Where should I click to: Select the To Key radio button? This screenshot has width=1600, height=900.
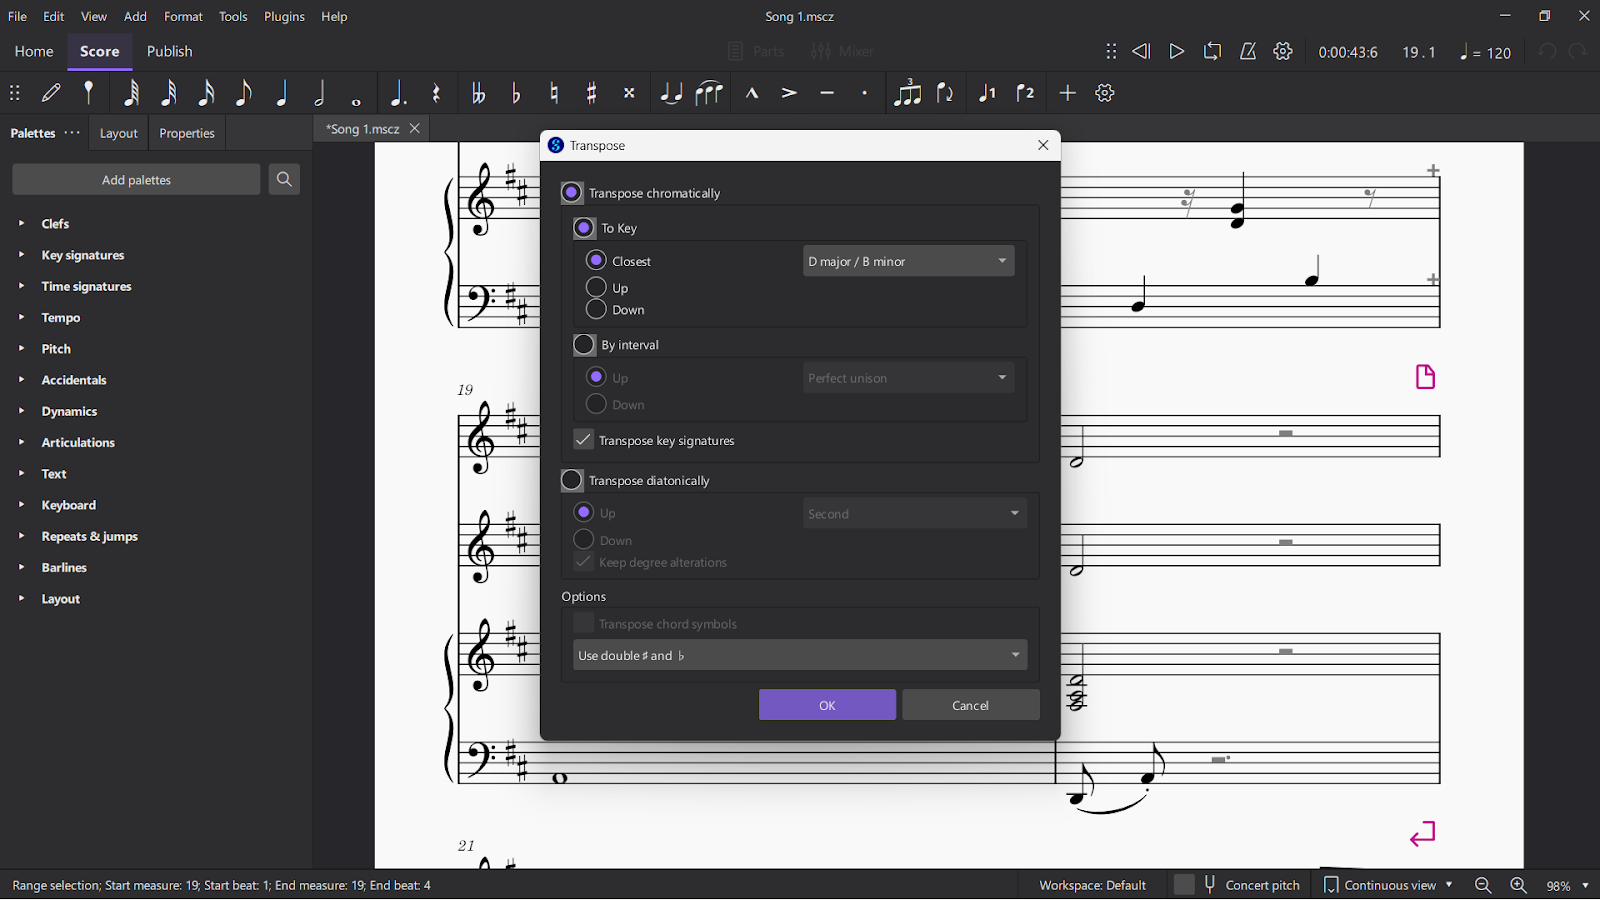click(584, 228)
